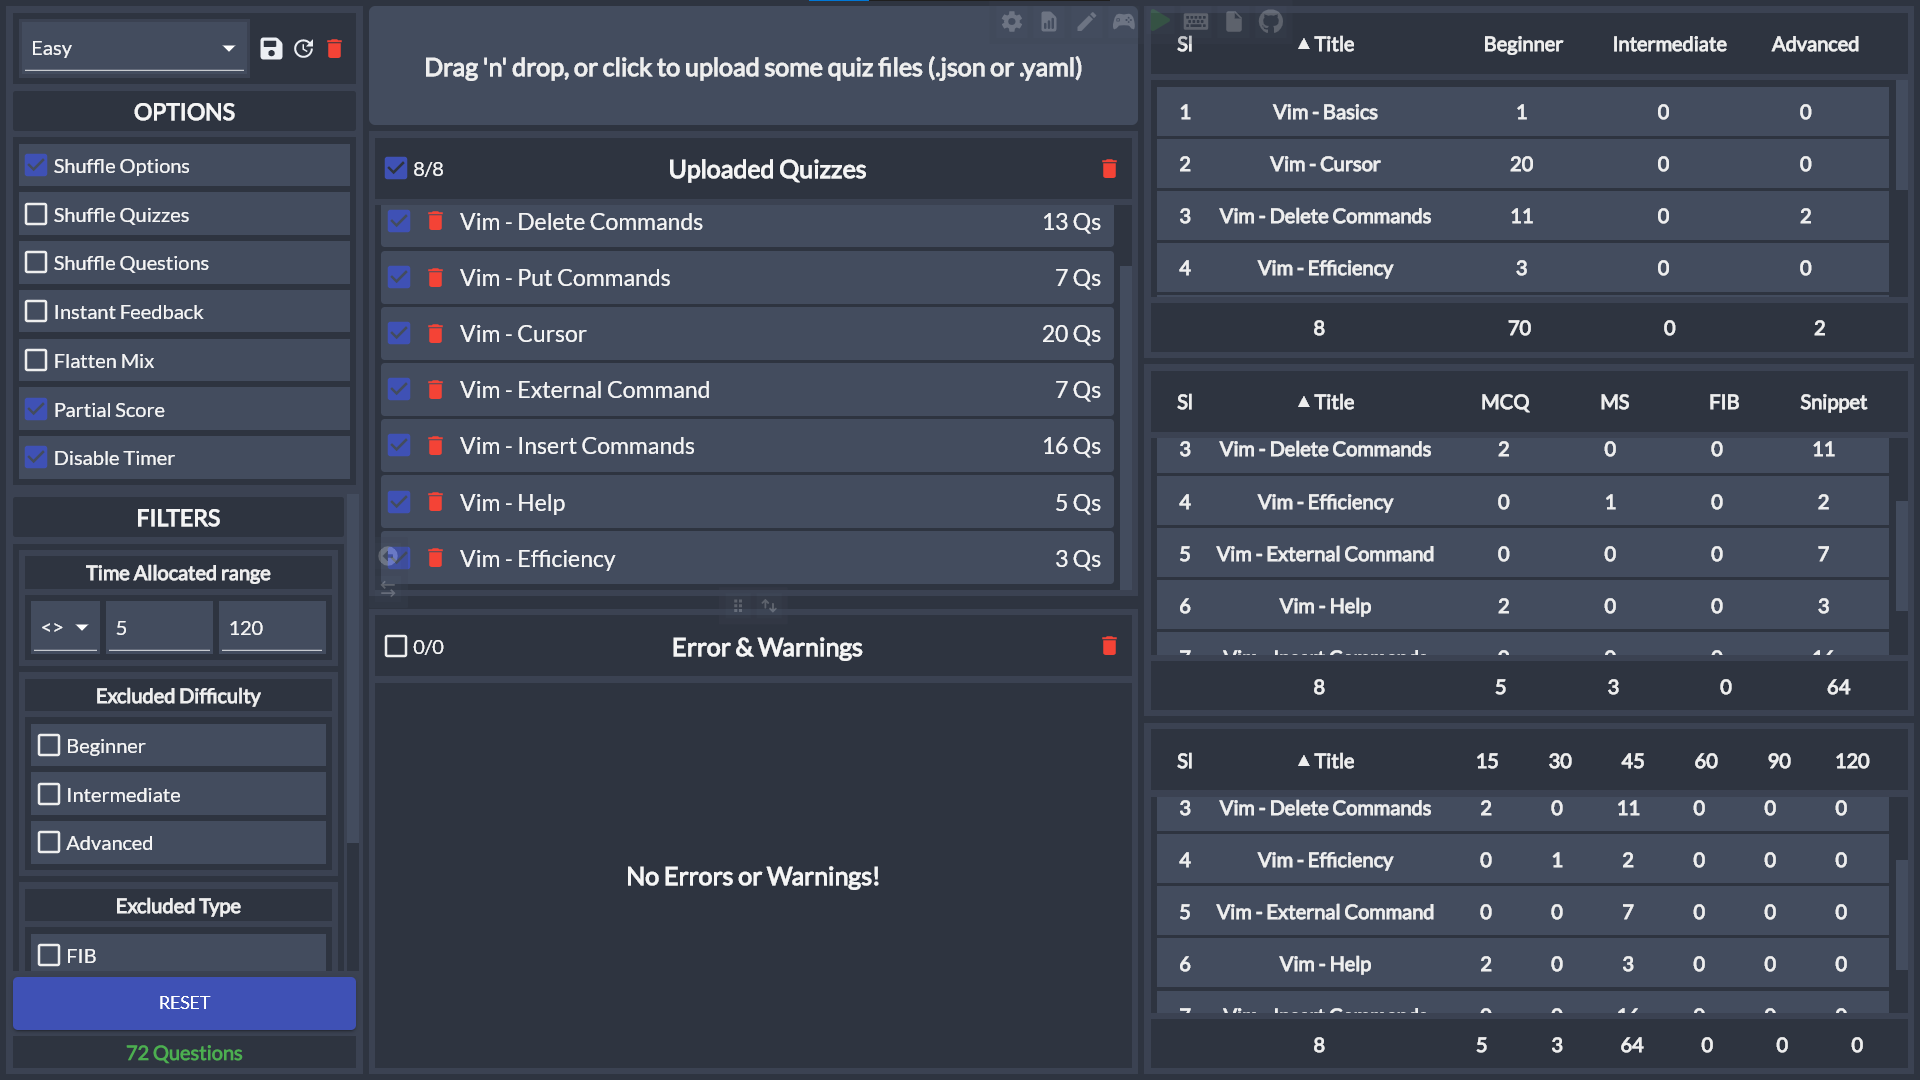Delete the Vim - Cursor quiz
Viewport: 1920px width, 1080px height.
coord(435,334)
